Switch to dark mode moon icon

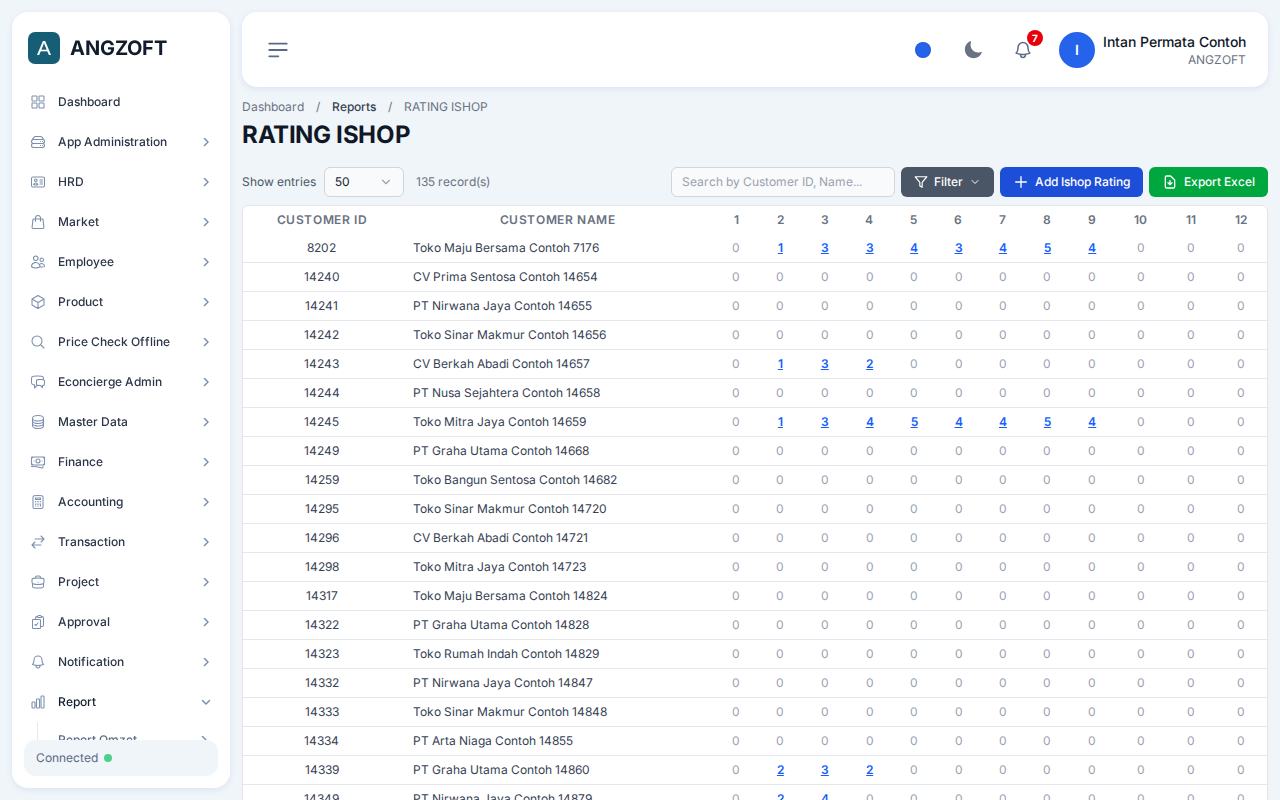(973, 50)
